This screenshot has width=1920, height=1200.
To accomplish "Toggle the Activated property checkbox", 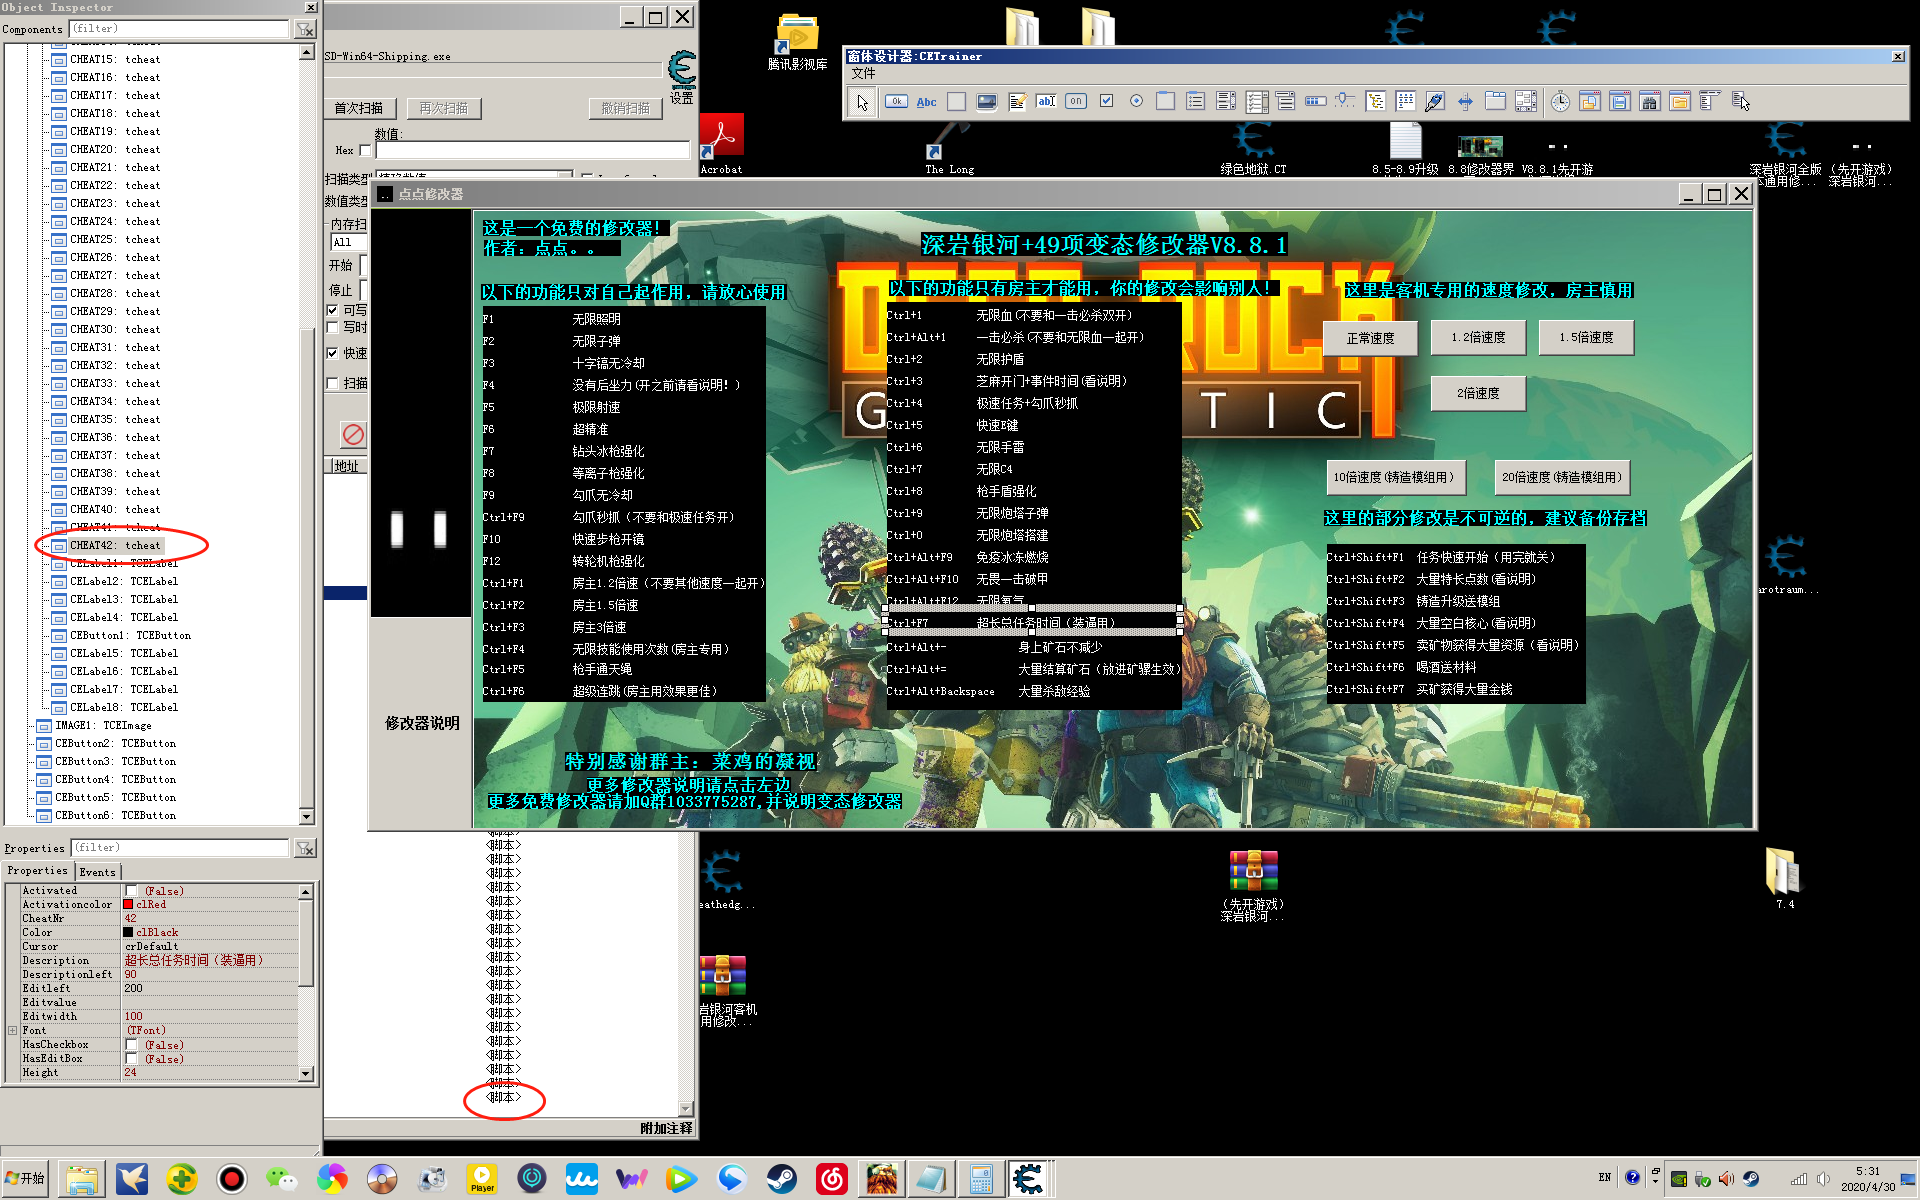I will click(x=132, y=891).
